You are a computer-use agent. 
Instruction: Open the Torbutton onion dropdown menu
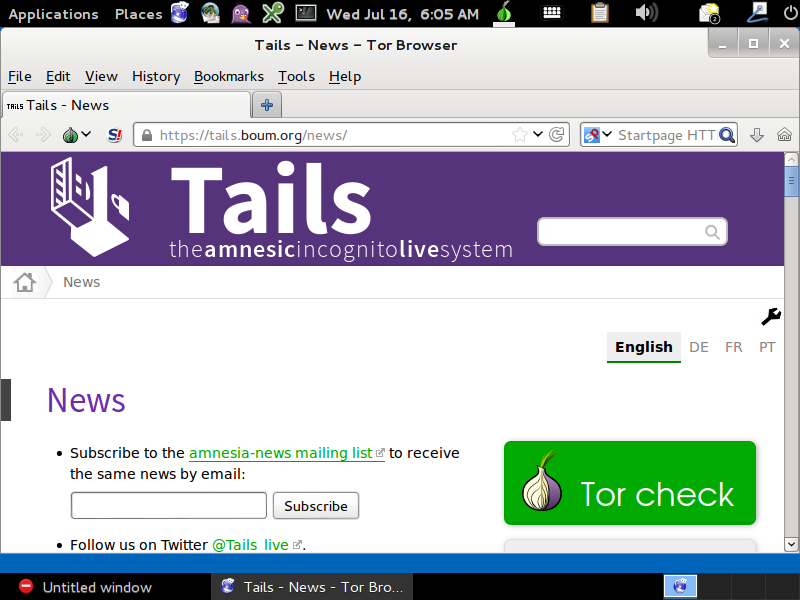[76, 135]
